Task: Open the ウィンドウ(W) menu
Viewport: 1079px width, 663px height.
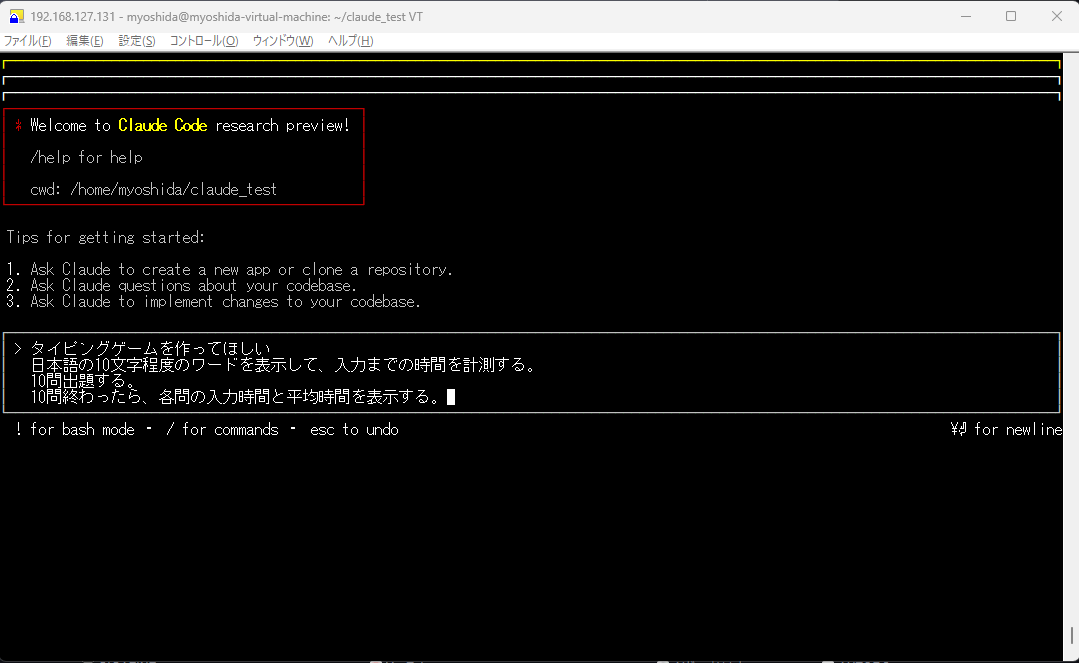Action: (283, 41)
